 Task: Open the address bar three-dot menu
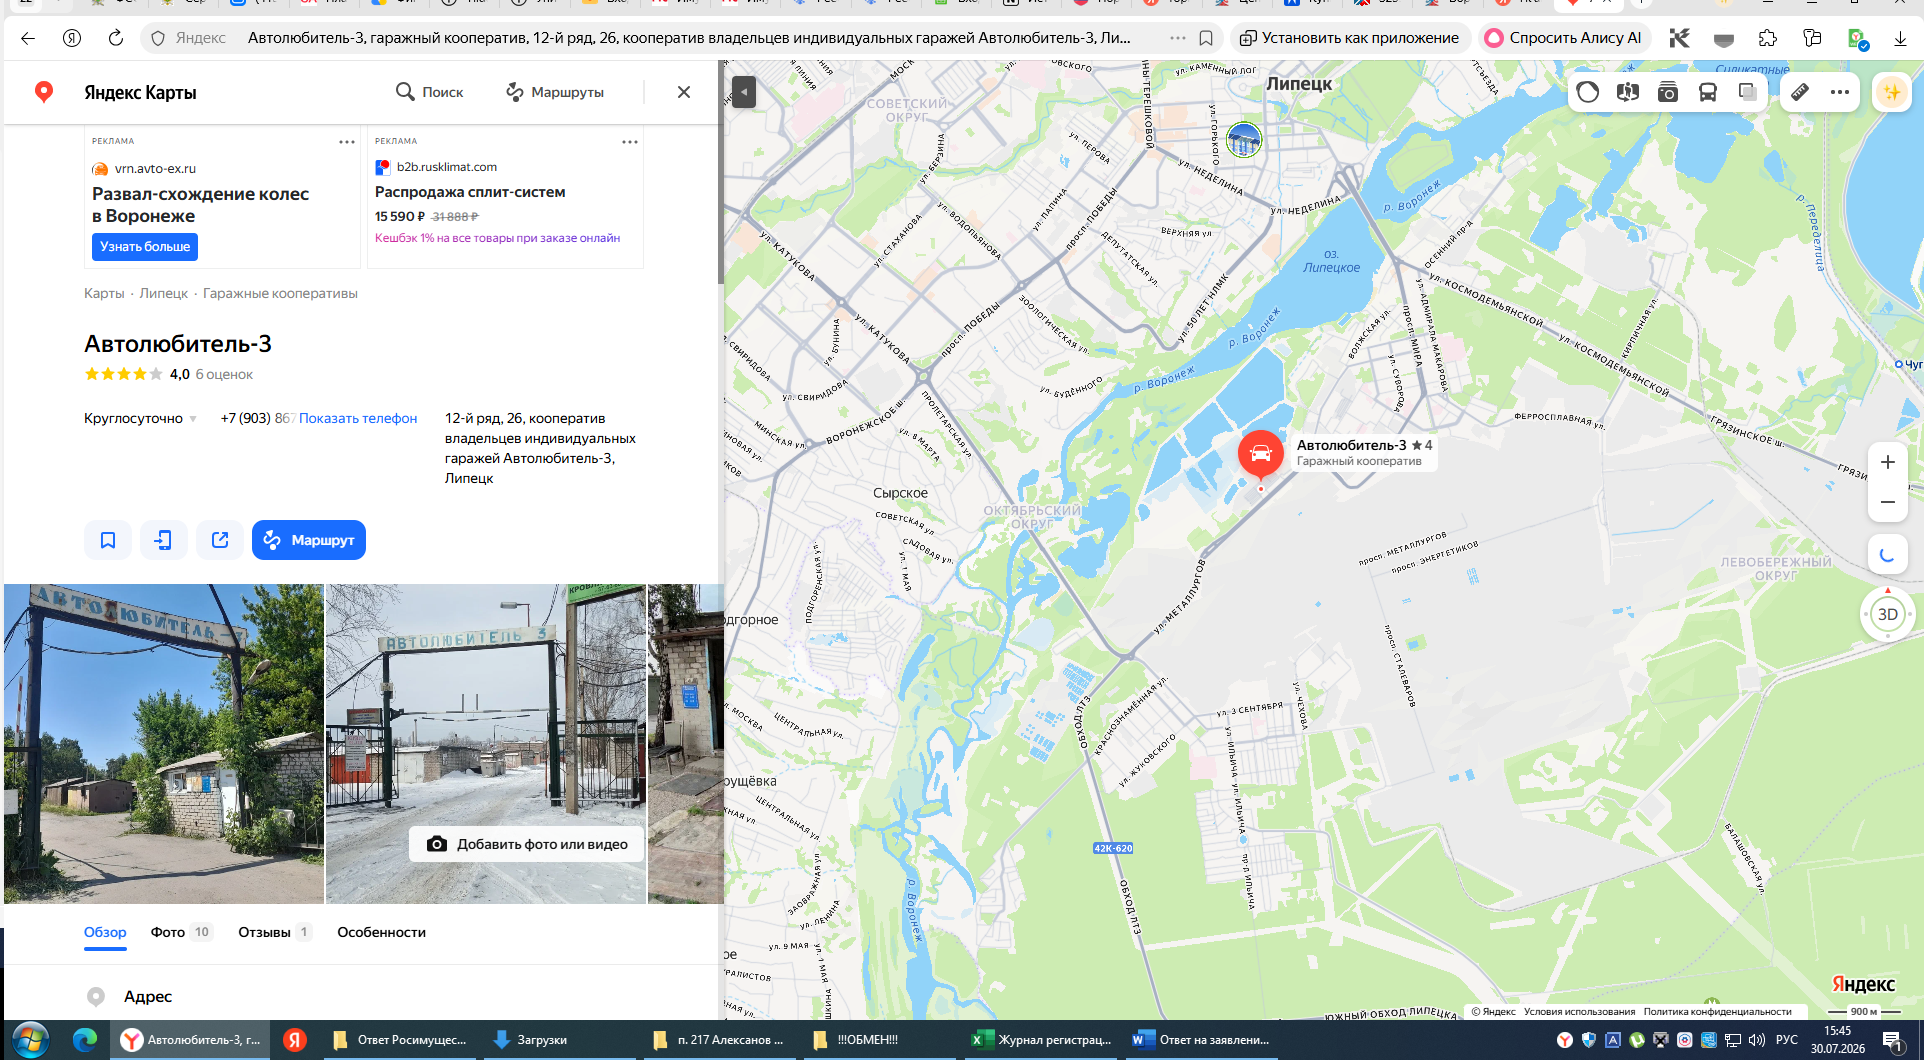pos(1178,38)
